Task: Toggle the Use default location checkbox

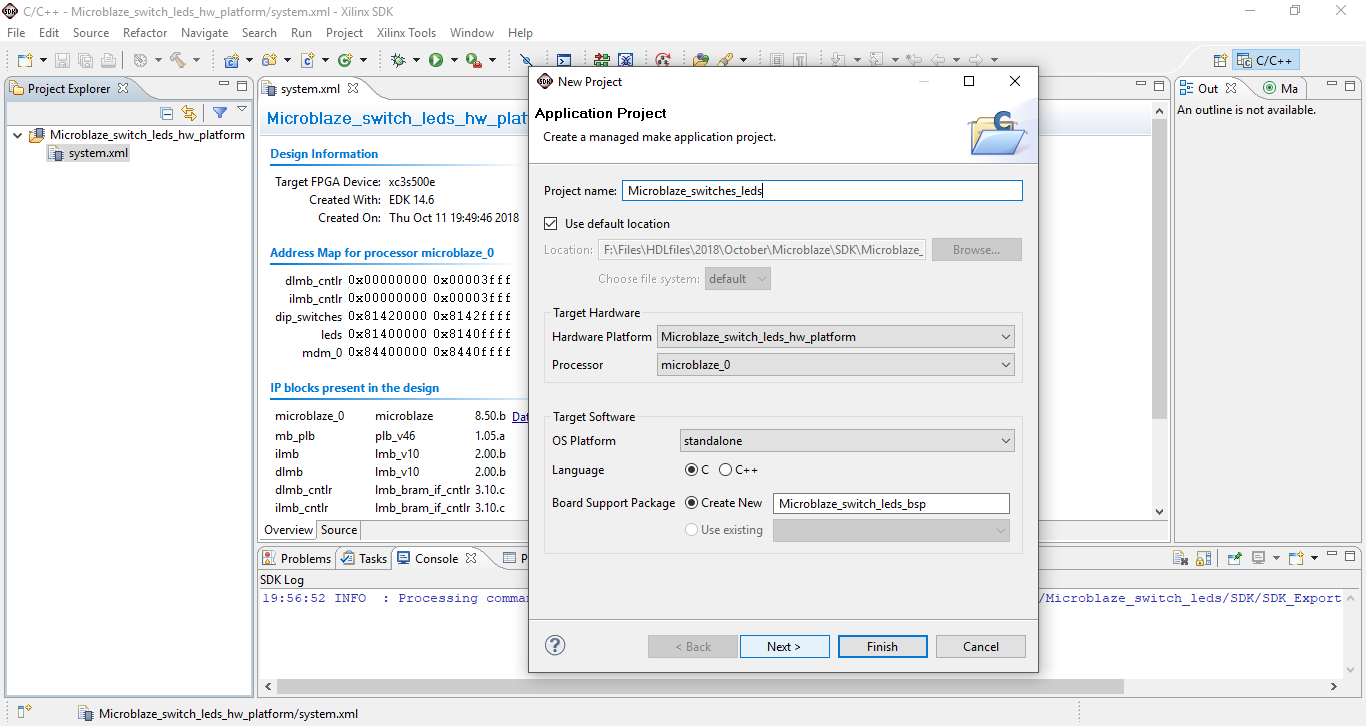Action: pyautogui.click(x=551, y=224)
